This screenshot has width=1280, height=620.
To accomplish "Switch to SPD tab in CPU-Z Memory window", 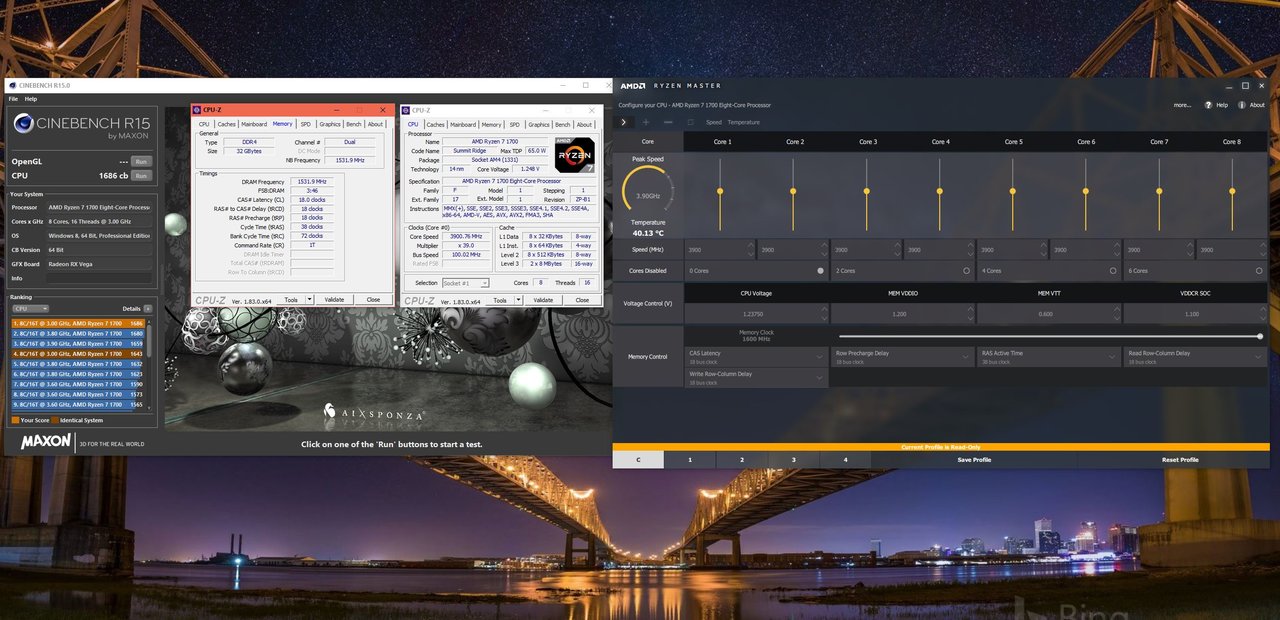I will 306,124.
